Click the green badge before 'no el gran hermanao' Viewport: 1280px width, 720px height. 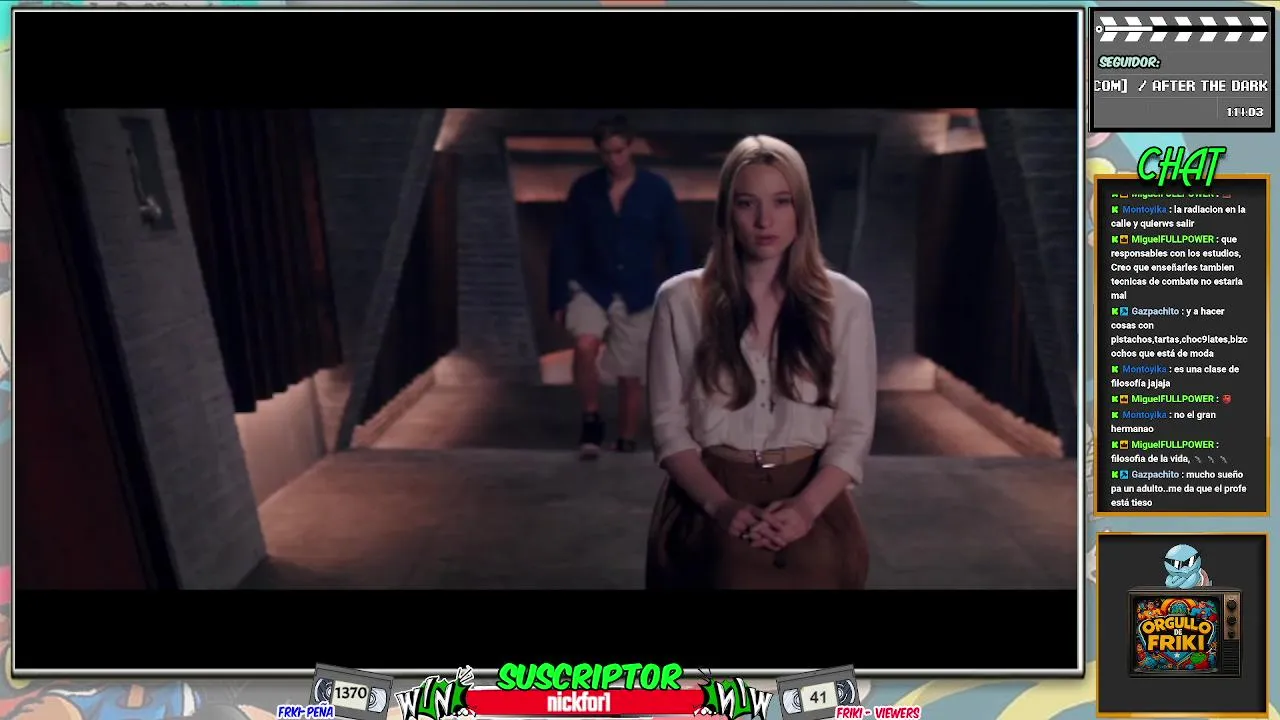1115,415
